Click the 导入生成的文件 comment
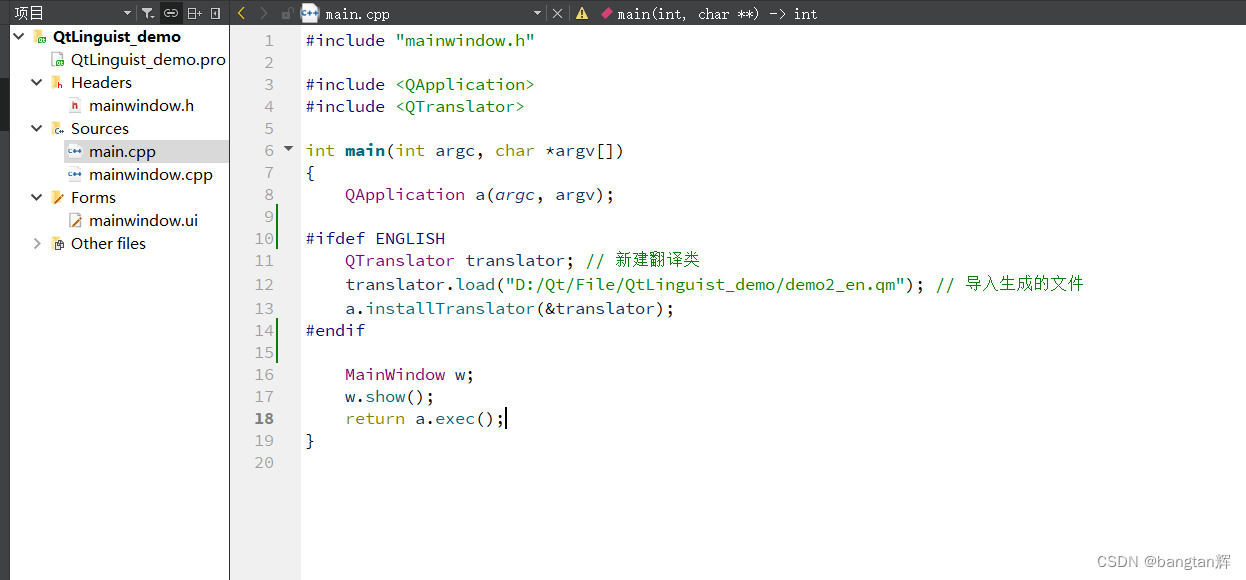 (1010, 284)
